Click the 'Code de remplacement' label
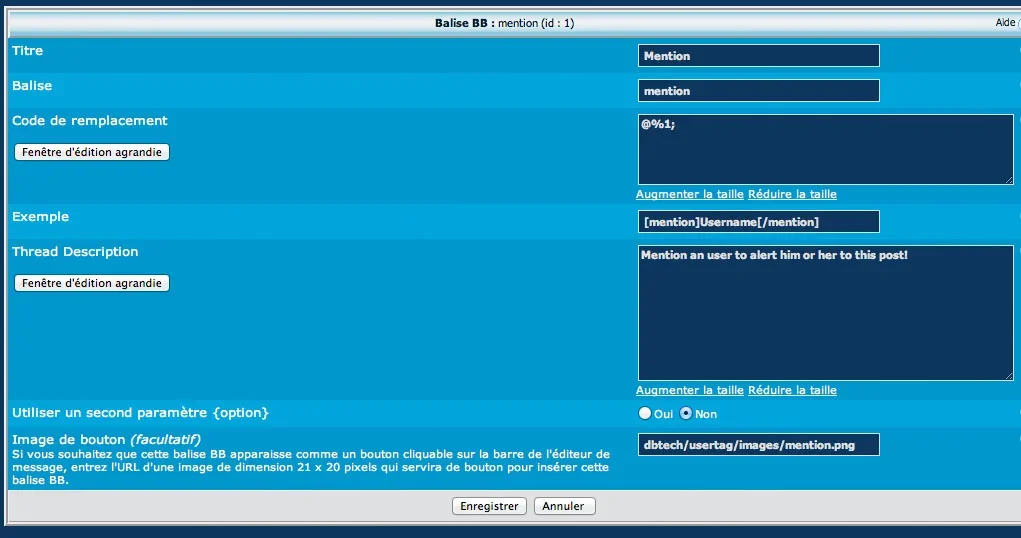Viewport: 1021px width, 538px height. pyautogui.click(x=90, y=120)
